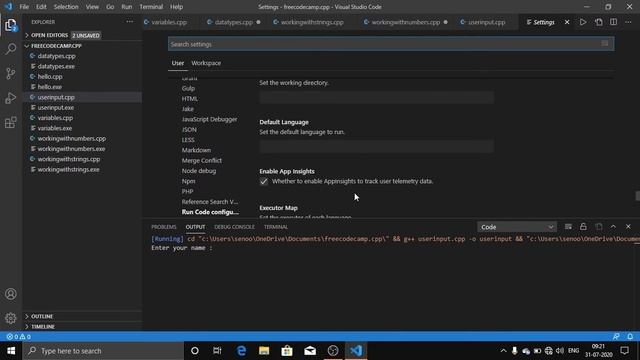Select Run Code configuration in settings tree

210,212
